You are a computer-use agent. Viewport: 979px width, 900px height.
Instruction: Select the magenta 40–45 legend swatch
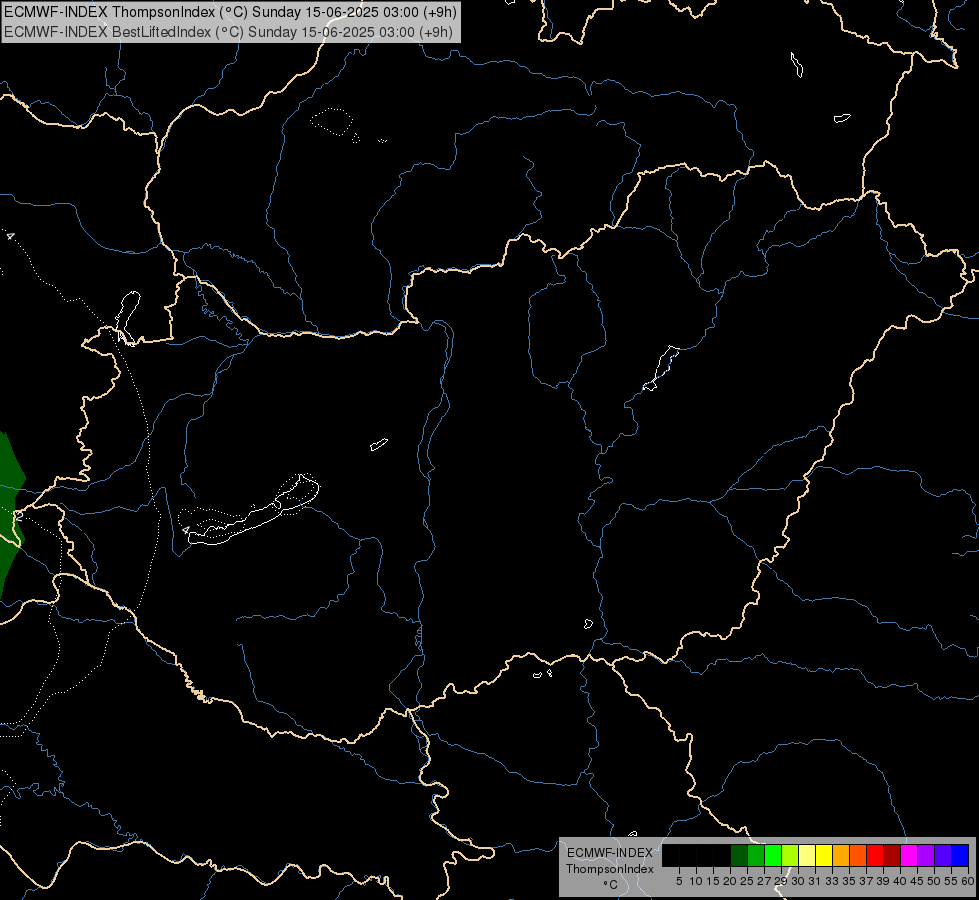pyautogui.click(x=909, y=855)
